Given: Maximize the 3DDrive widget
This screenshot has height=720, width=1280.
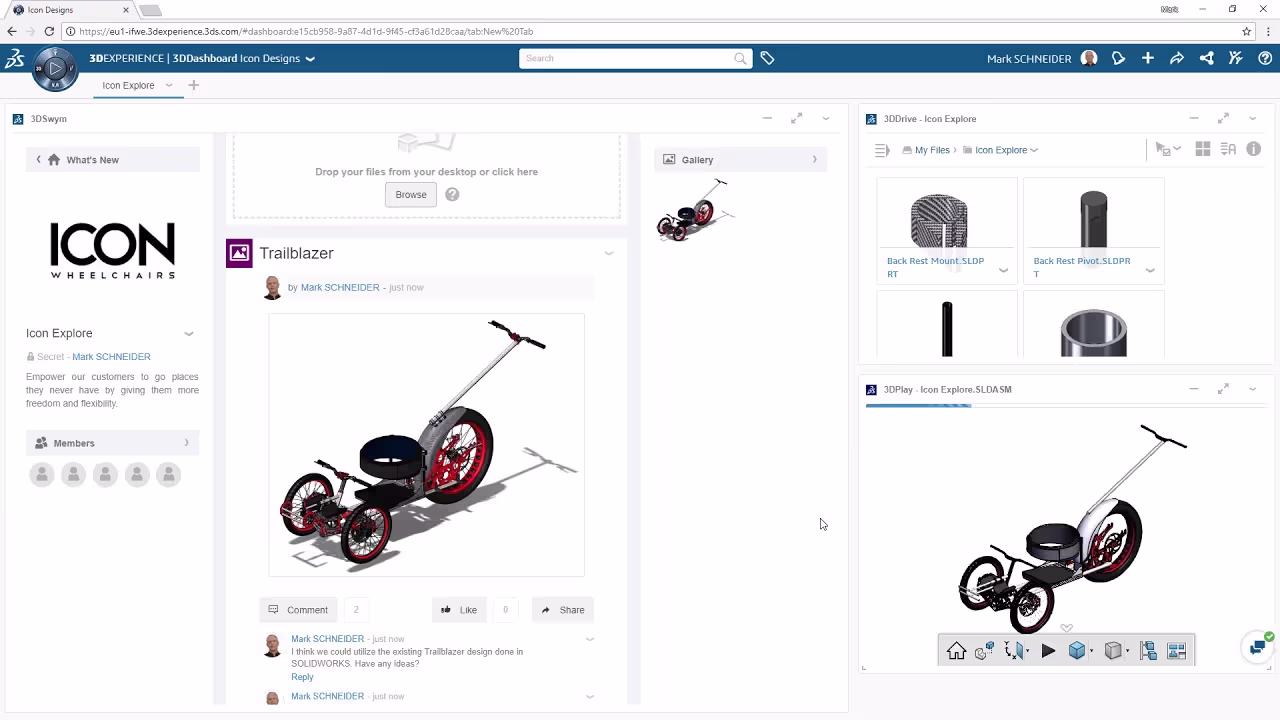Looking at the screenshot, I should (1223, 118).
